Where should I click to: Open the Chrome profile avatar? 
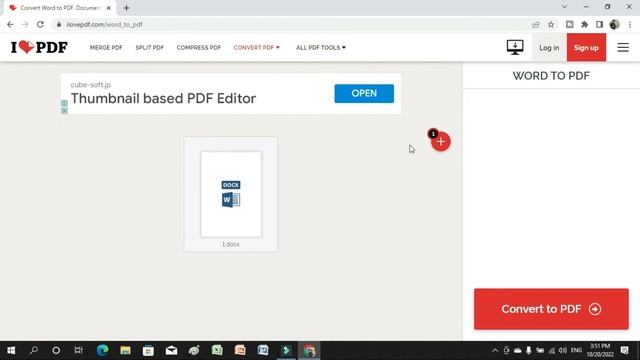pyautogui.click(x=614, y=24)
